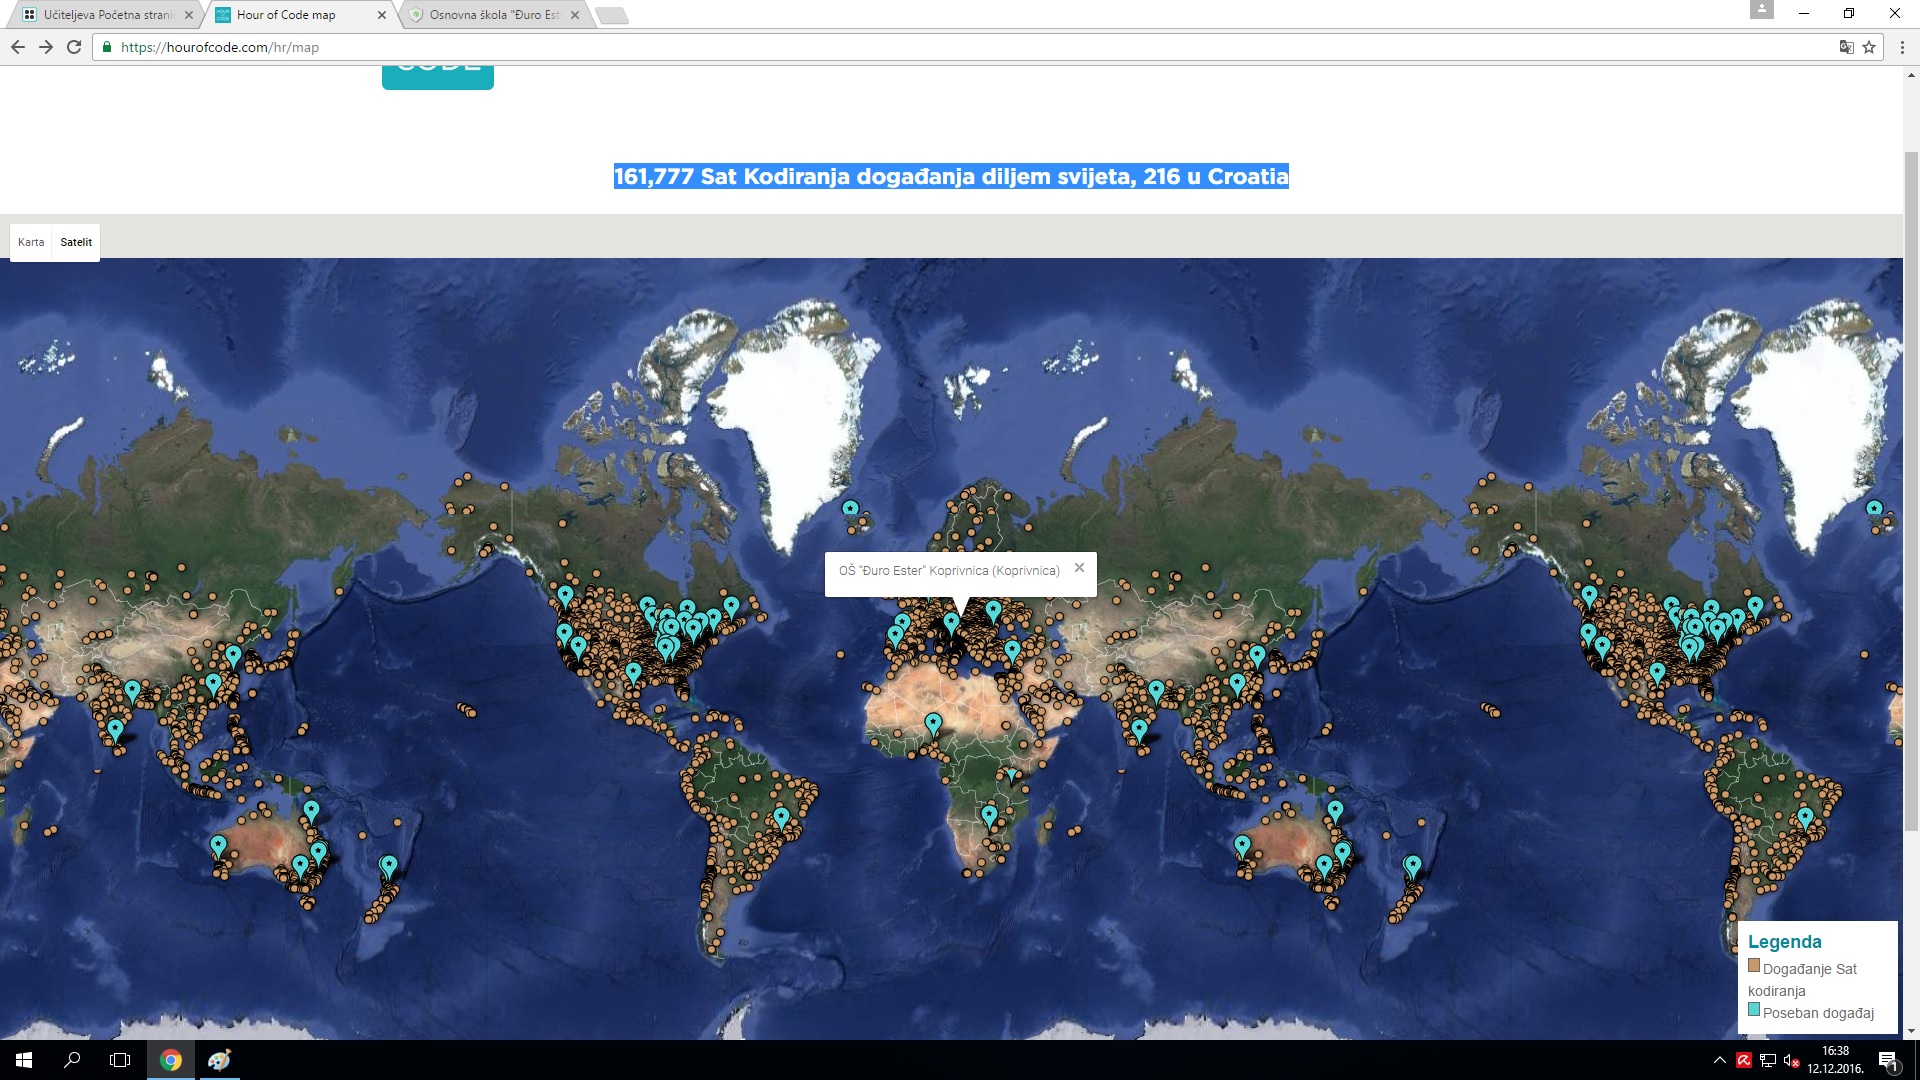Click the Iceland pin nearest the popup

click(850, 510)
